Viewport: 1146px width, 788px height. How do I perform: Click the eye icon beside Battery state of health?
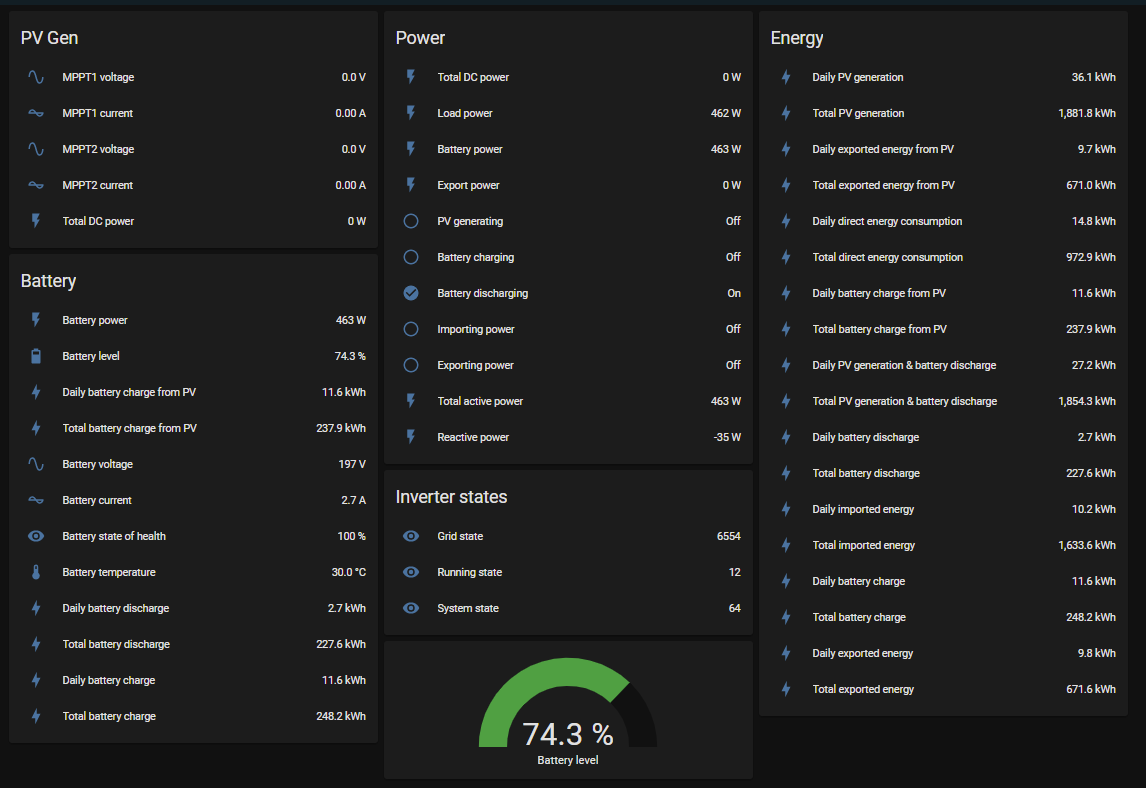click(x=35, y=536)
